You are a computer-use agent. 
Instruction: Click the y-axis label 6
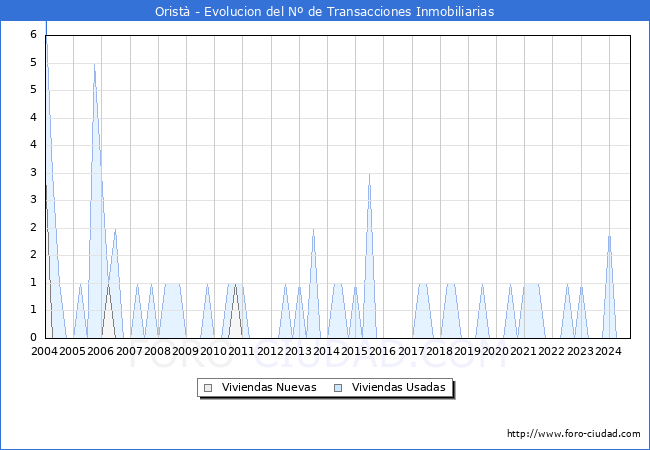[34, 34]
